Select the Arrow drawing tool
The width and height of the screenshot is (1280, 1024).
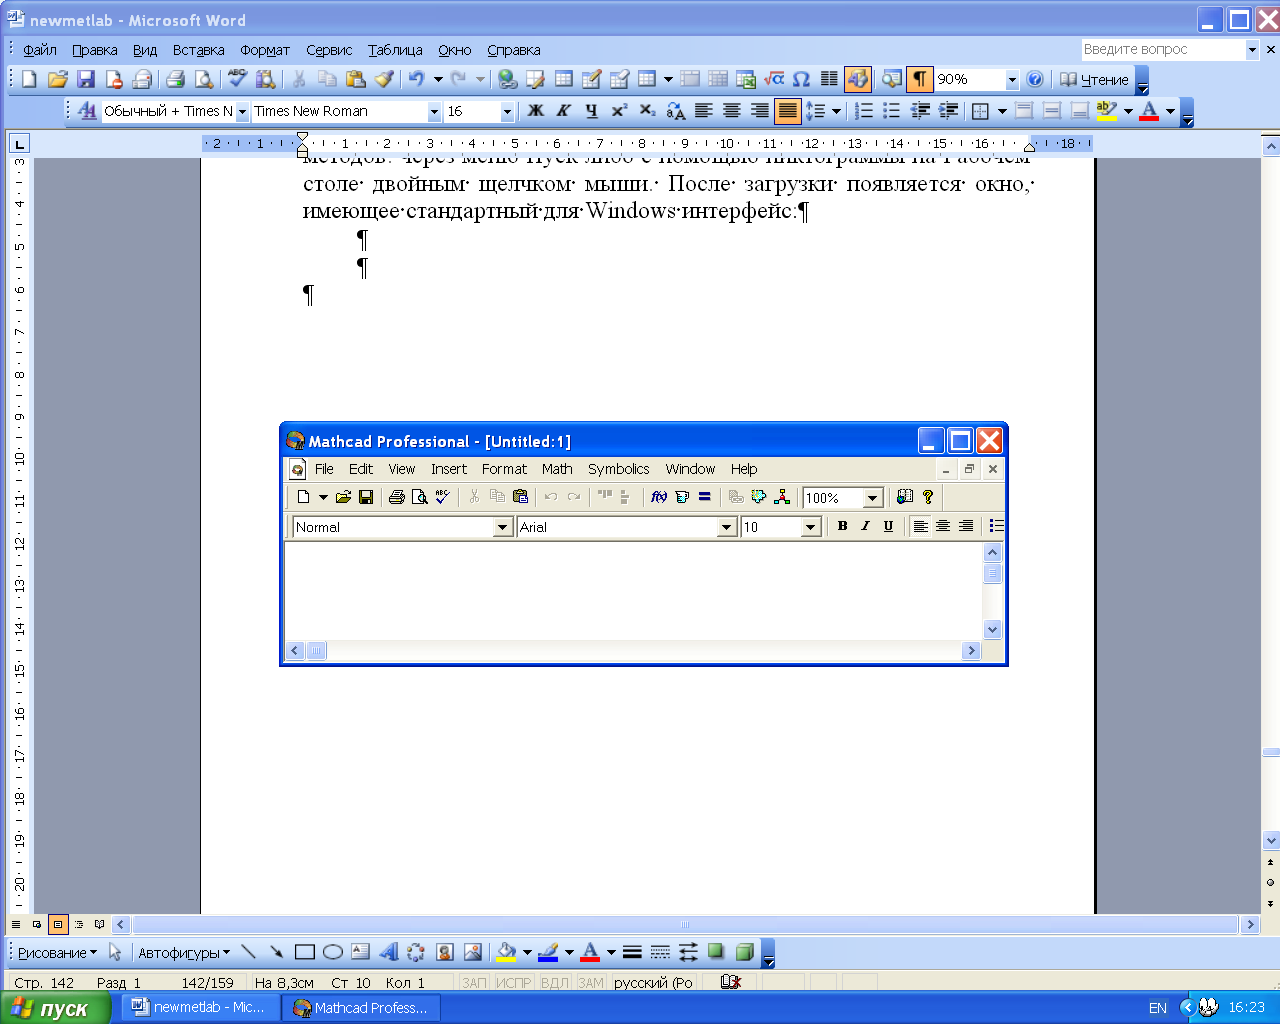[x=277, y=952]
